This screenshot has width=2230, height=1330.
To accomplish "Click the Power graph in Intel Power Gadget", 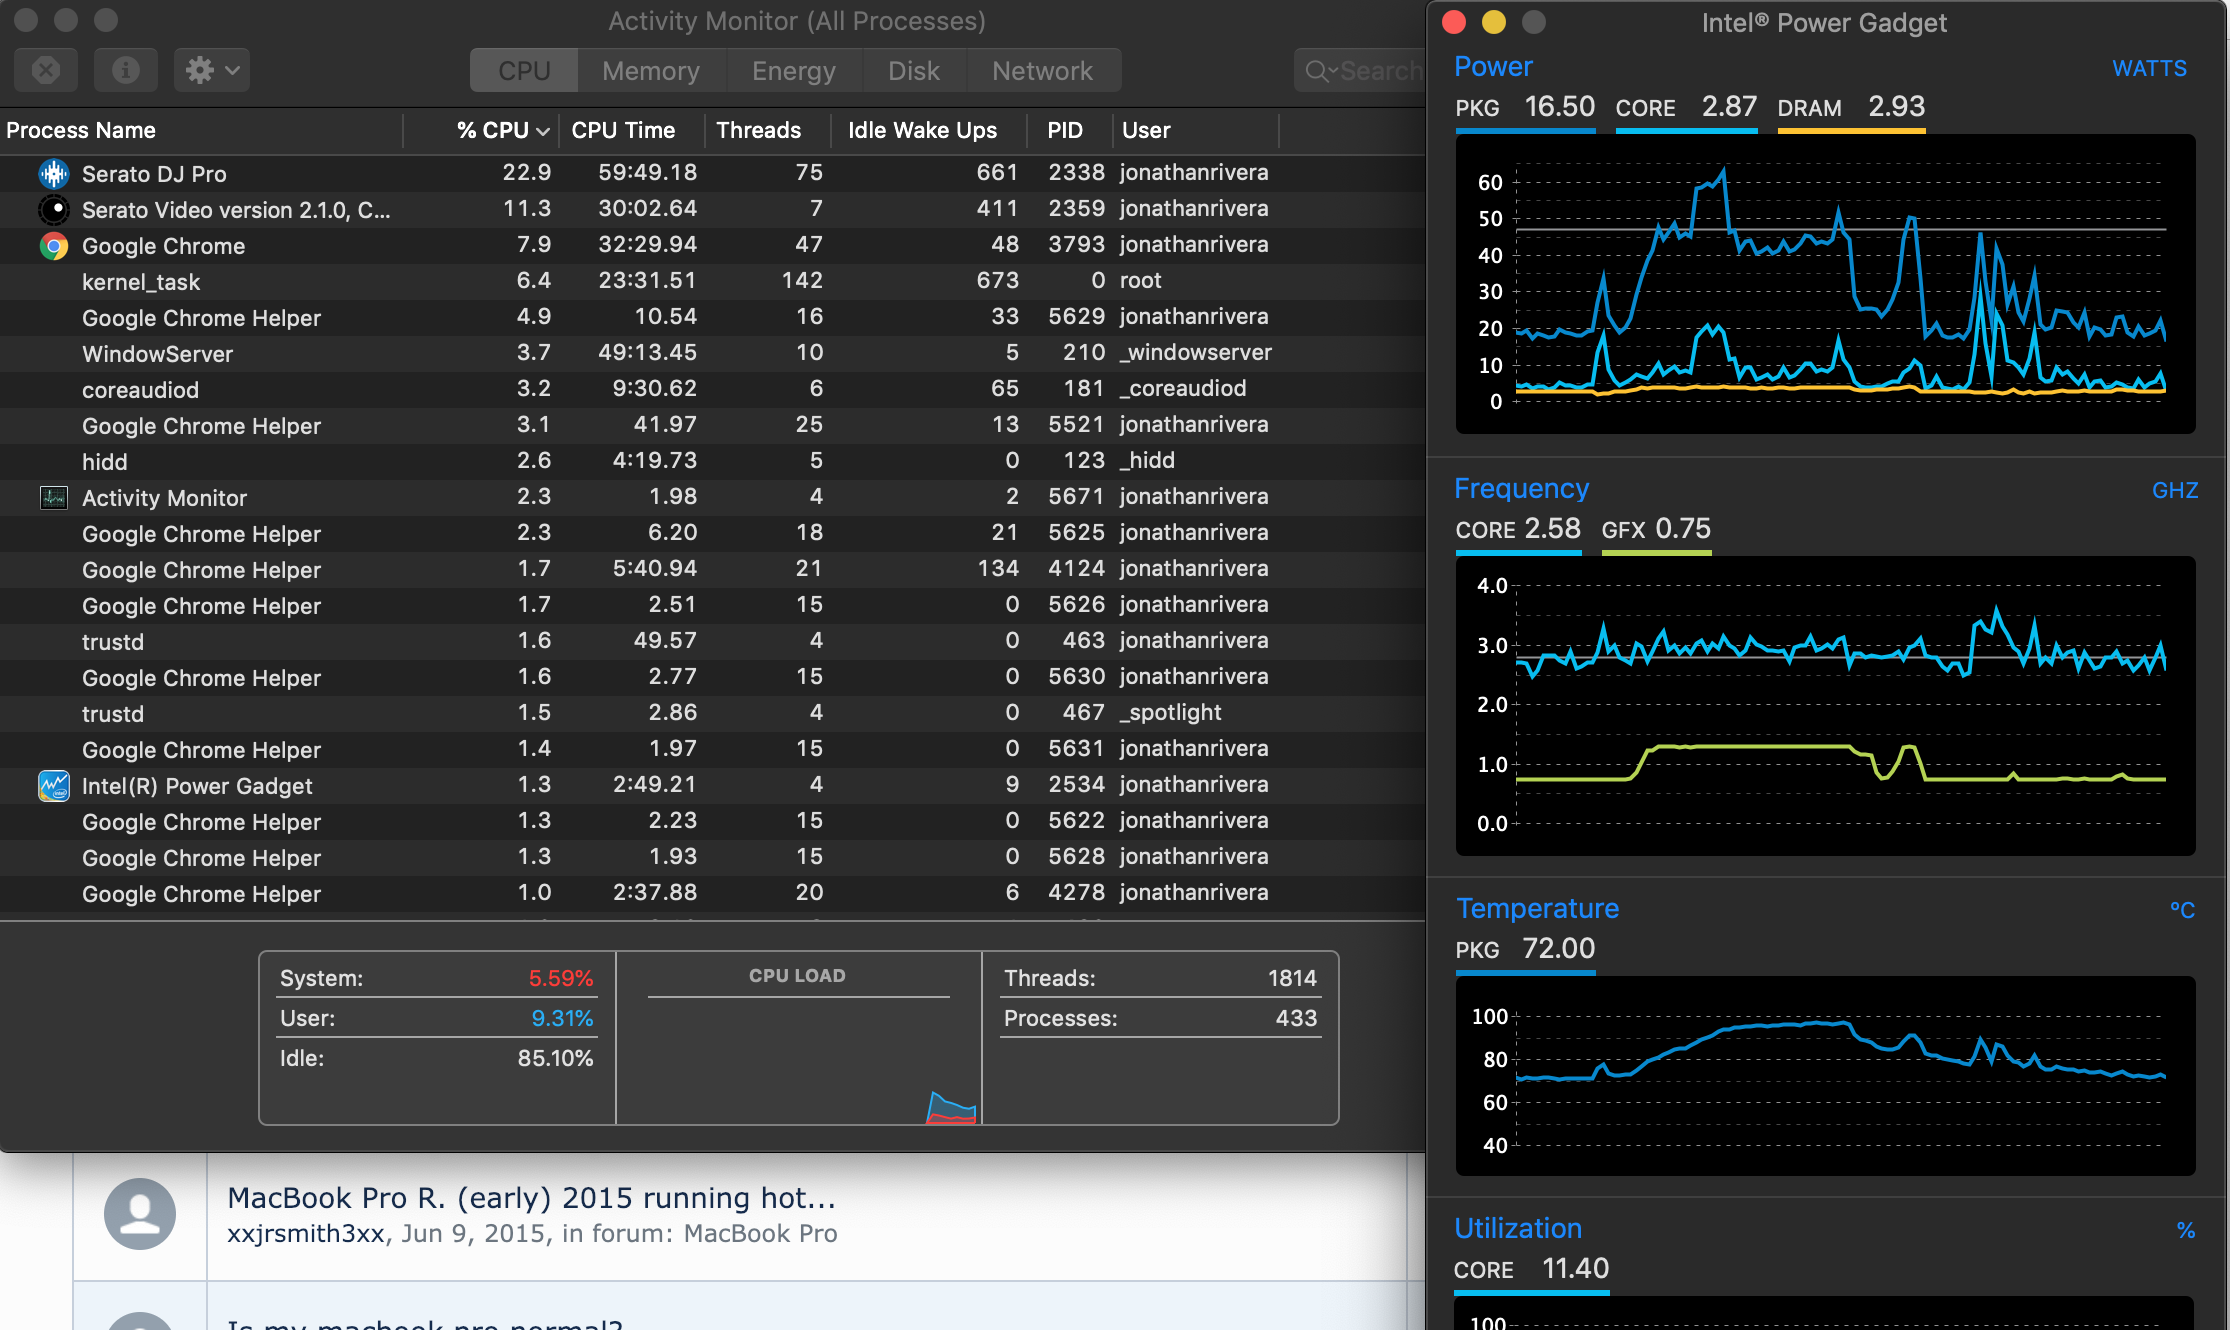I will point(1825,284).
